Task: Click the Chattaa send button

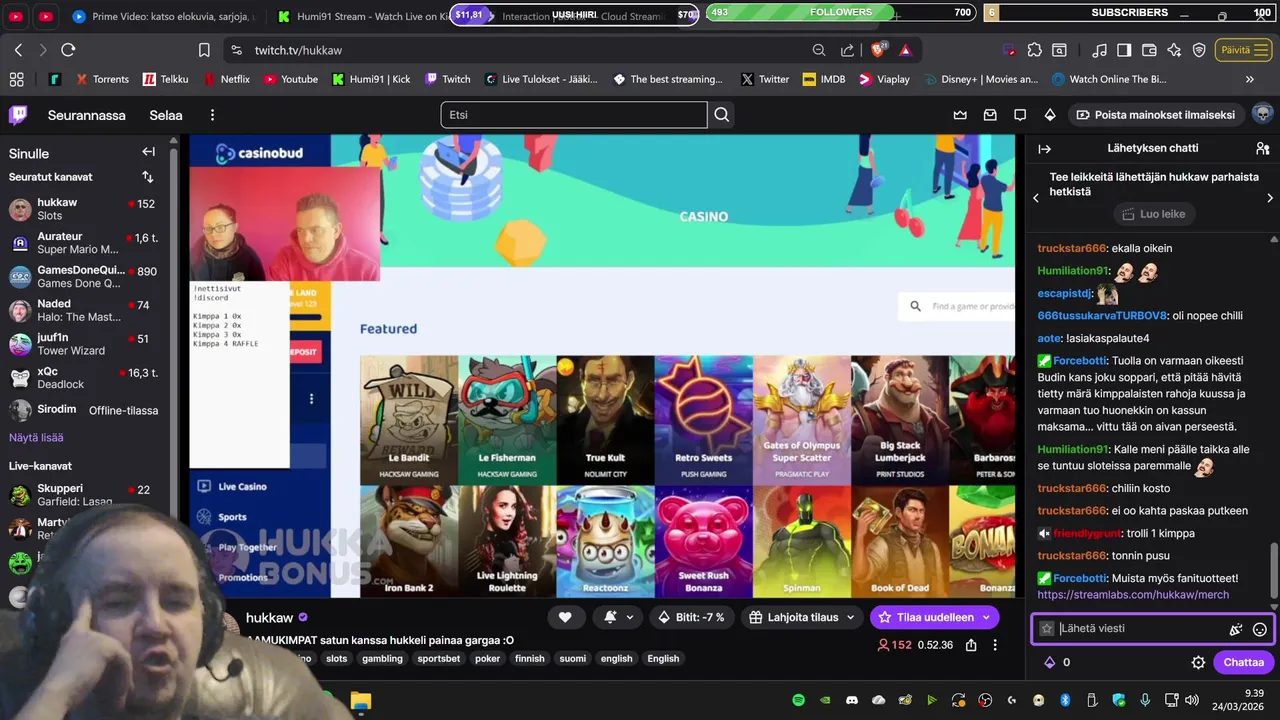Action: (x=1243, y=662)
